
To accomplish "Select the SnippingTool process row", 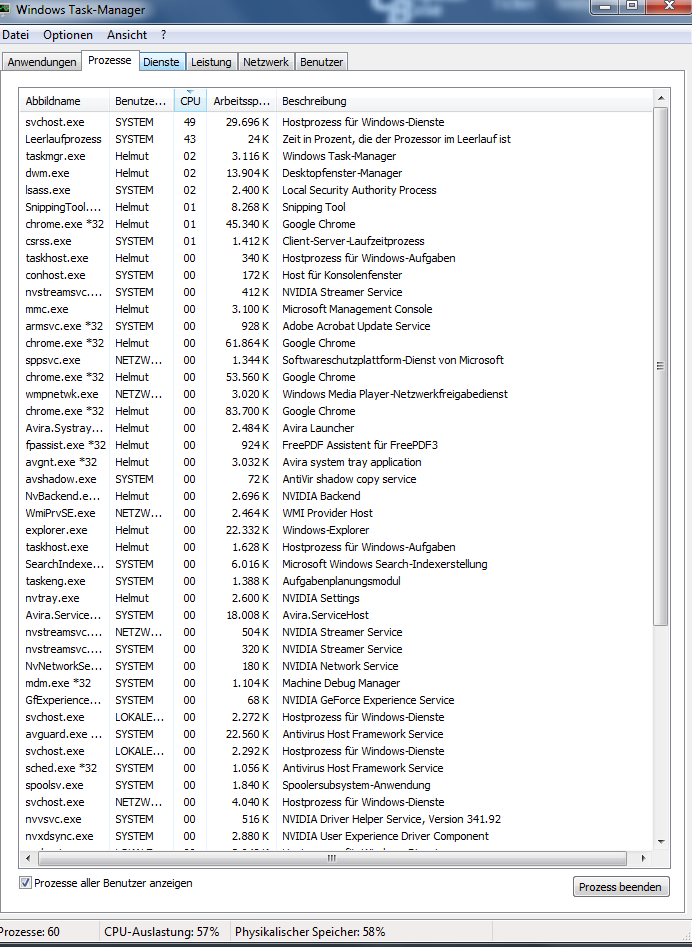I will click(336, 207).
